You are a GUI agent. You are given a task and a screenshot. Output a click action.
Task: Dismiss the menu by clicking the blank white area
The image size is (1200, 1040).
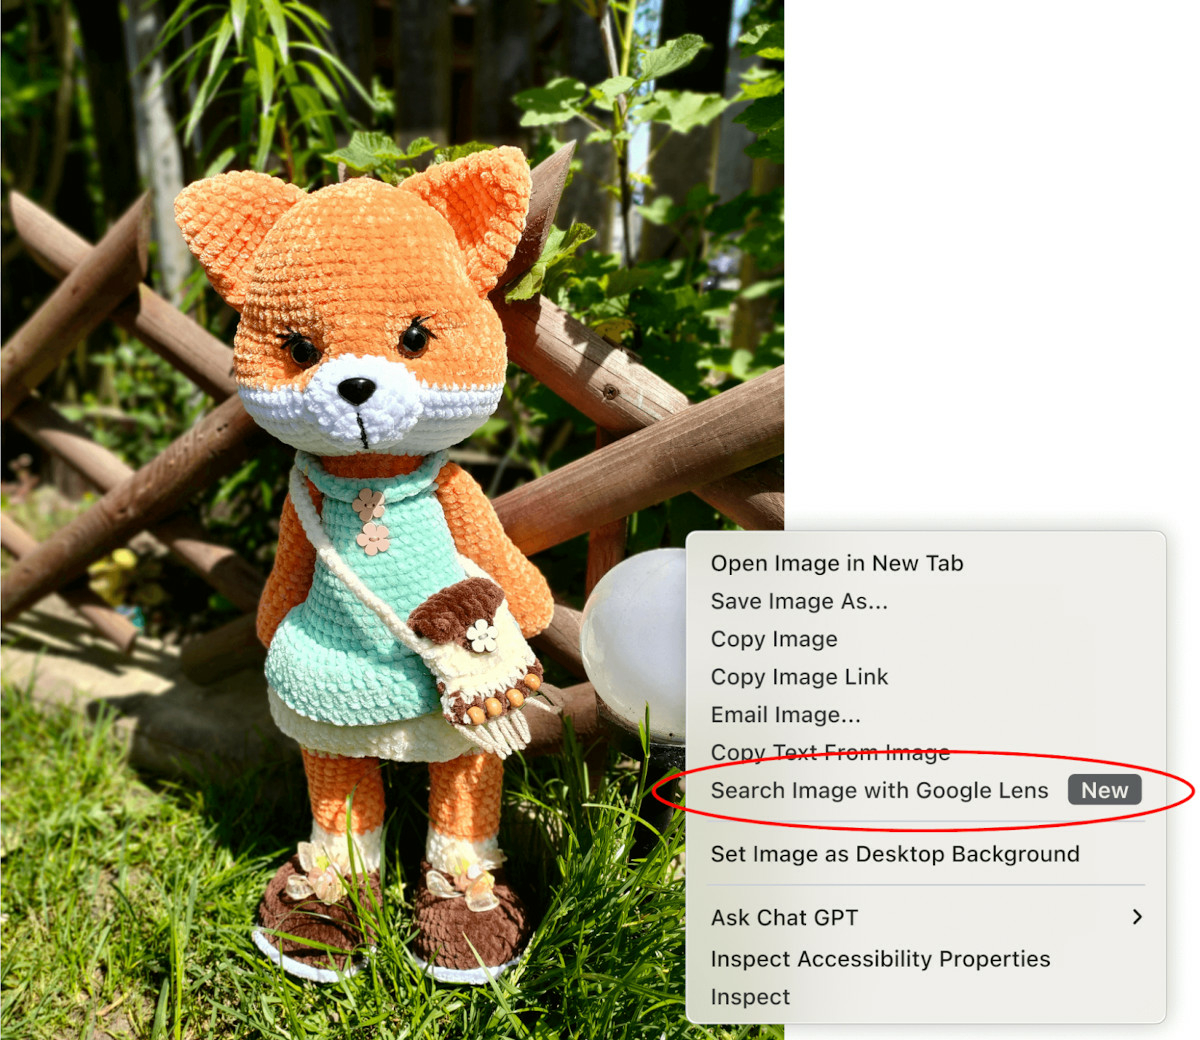pyautogui.click(x=990, y=250)
